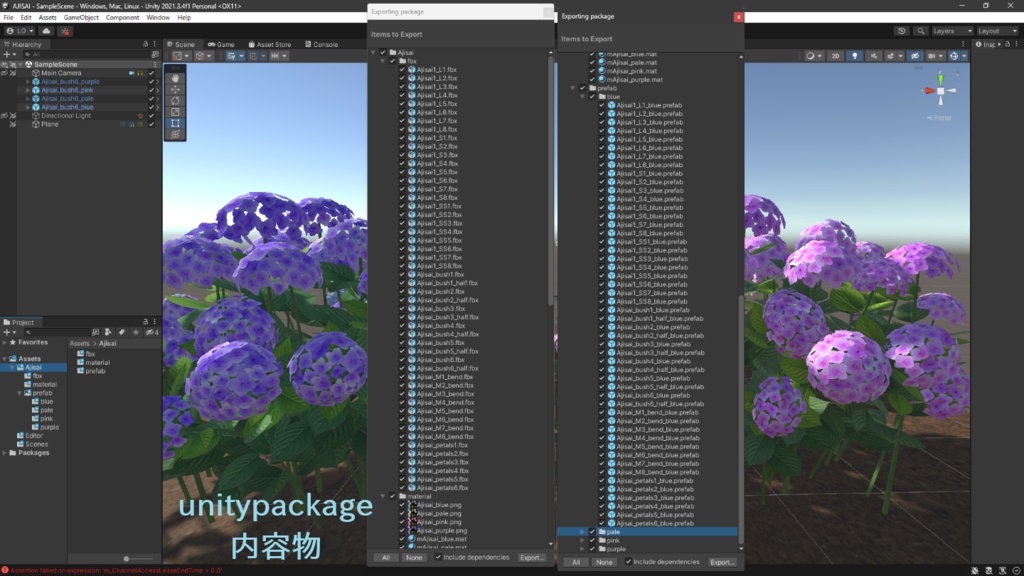Viewport: 1024px width, 576px height.
Task: Select the Hand (View) tool in Scene
Action: tap(175, 78)
